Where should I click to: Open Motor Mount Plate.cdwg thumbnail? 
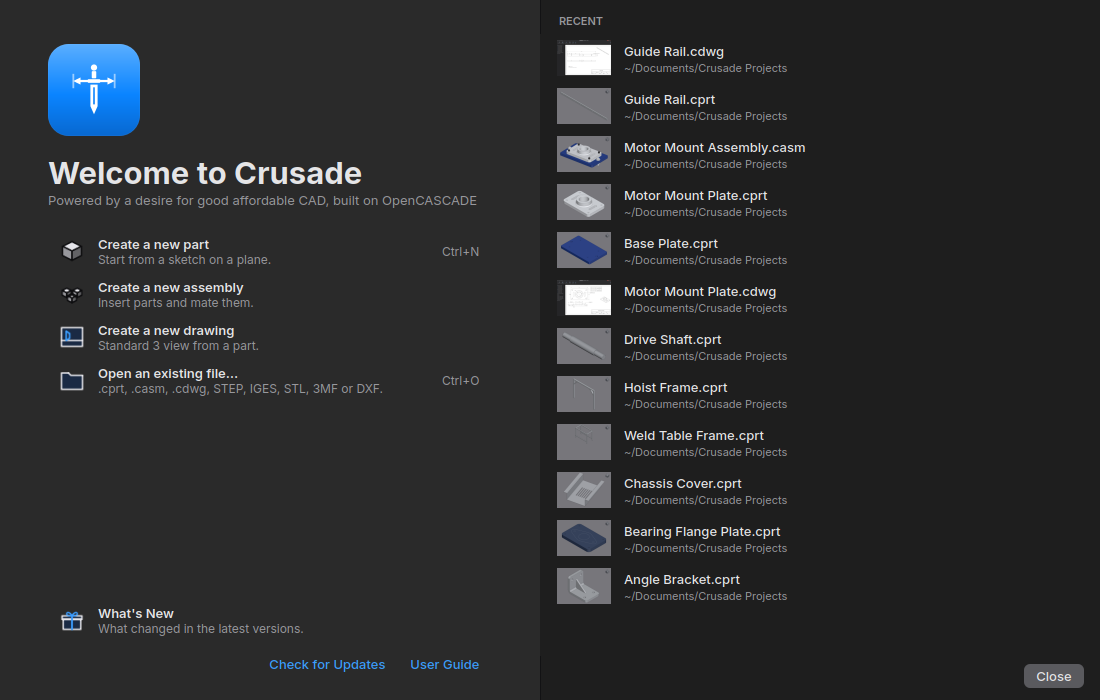pos(584,298)
